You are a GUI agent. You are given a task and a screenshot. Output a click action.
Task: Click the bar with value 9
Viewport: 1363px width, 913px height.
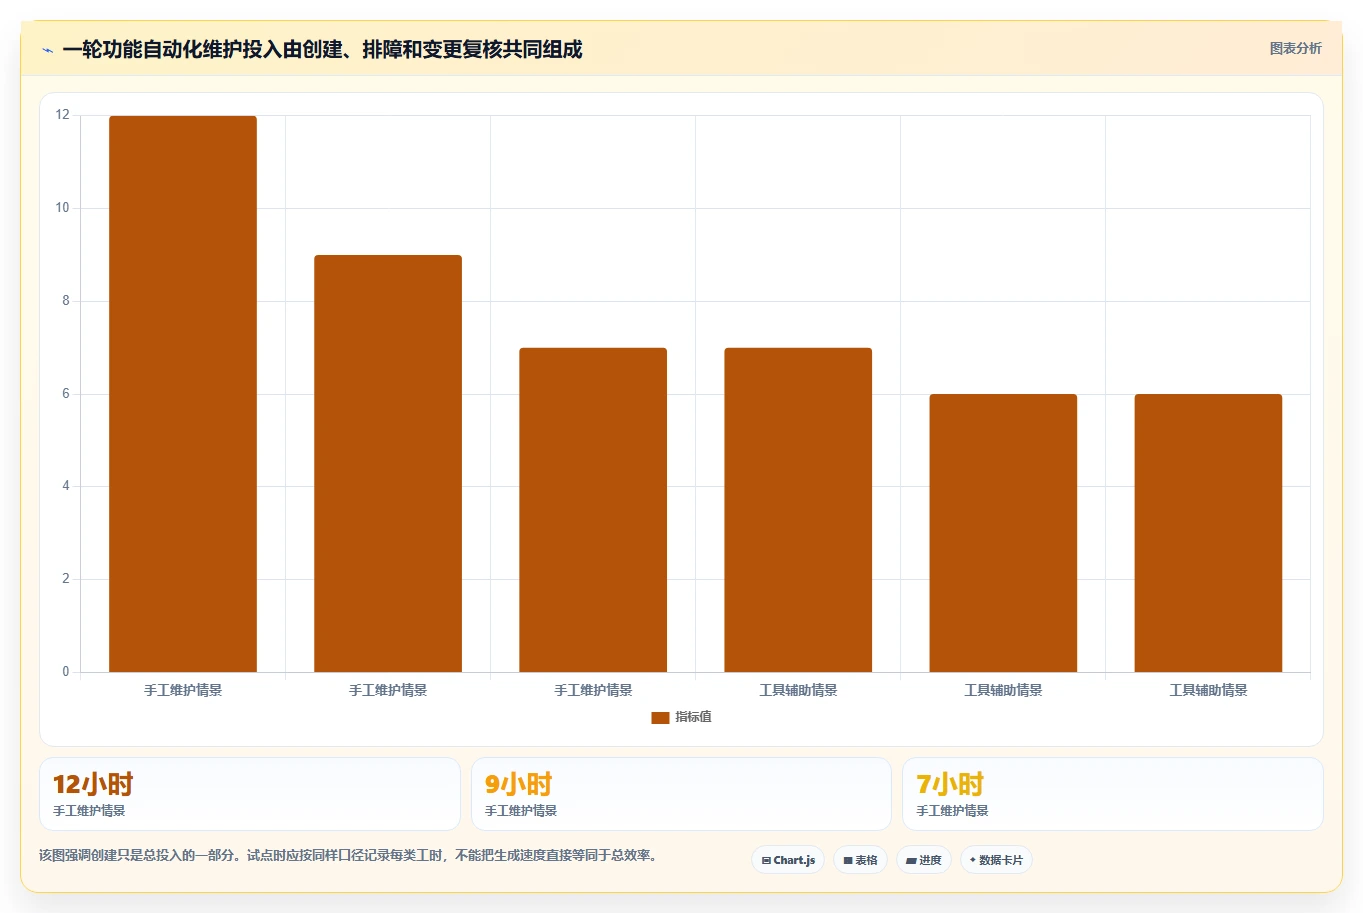[388, 463]
